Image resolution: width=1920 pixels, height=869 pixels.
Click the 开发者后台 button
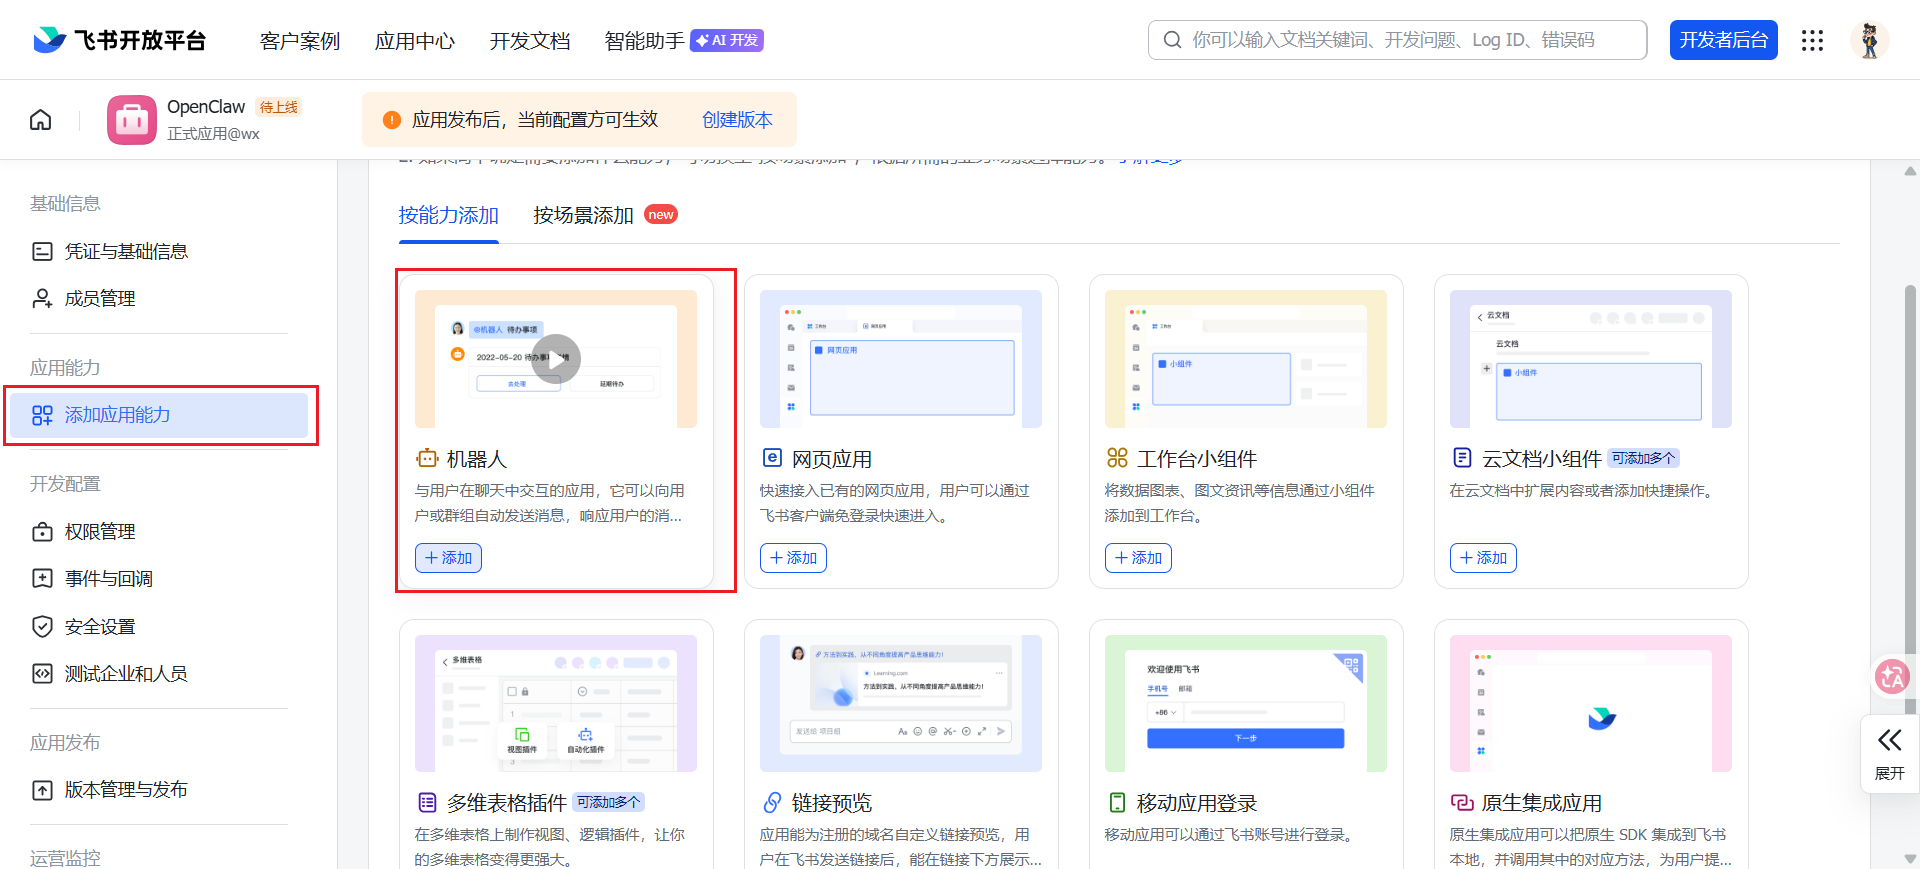(1723, 40)
